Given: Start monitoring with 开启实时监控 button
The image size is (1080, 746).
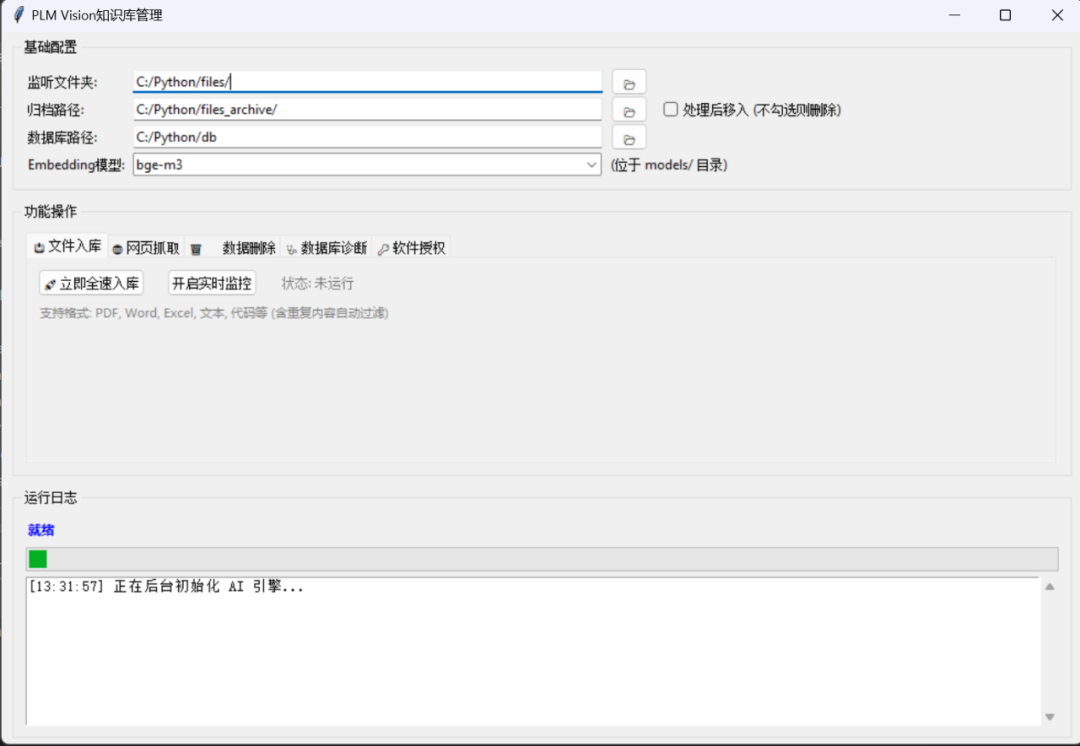Looking at the screenshot, I should [x=212, y=284].
